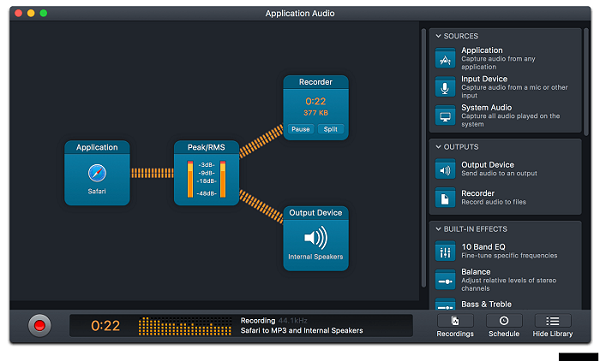
Task: Select the Input Device microphone icon
Action: [x=445, y=87]
